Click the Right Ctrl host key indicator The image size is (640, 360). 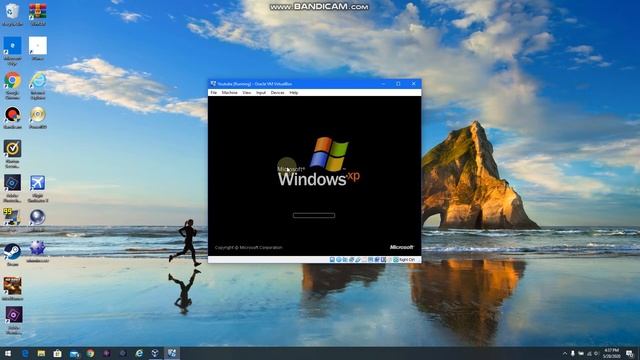[407, 260]
